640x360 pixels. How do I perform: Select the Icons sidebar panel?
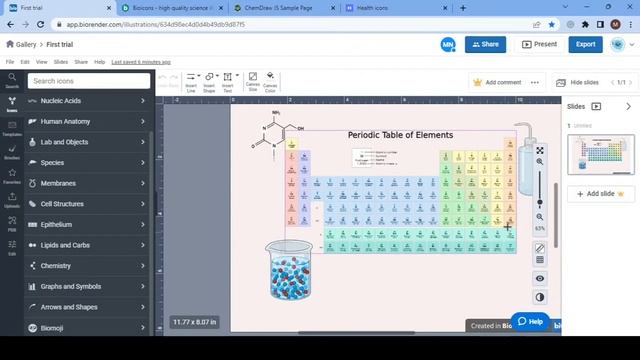pyautogui.click(x=12, y=104)
